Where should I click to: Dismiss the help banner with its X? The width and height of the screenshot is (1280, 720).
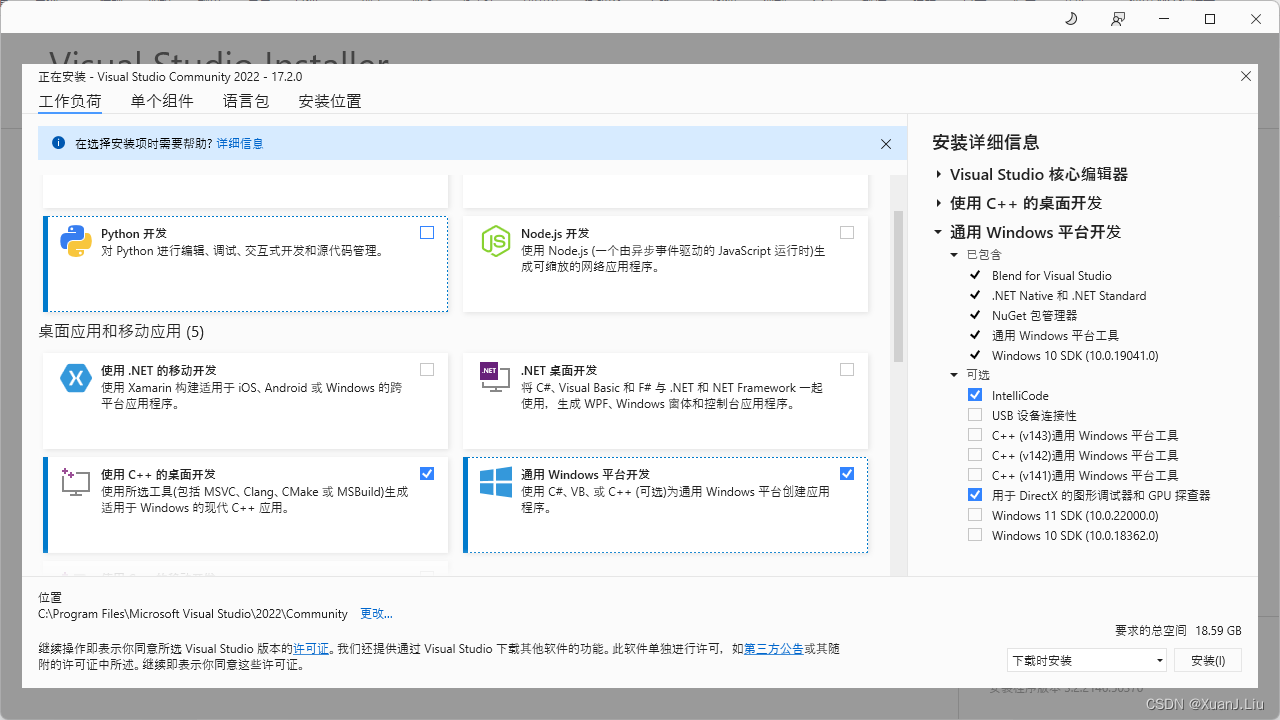(886, 143)
